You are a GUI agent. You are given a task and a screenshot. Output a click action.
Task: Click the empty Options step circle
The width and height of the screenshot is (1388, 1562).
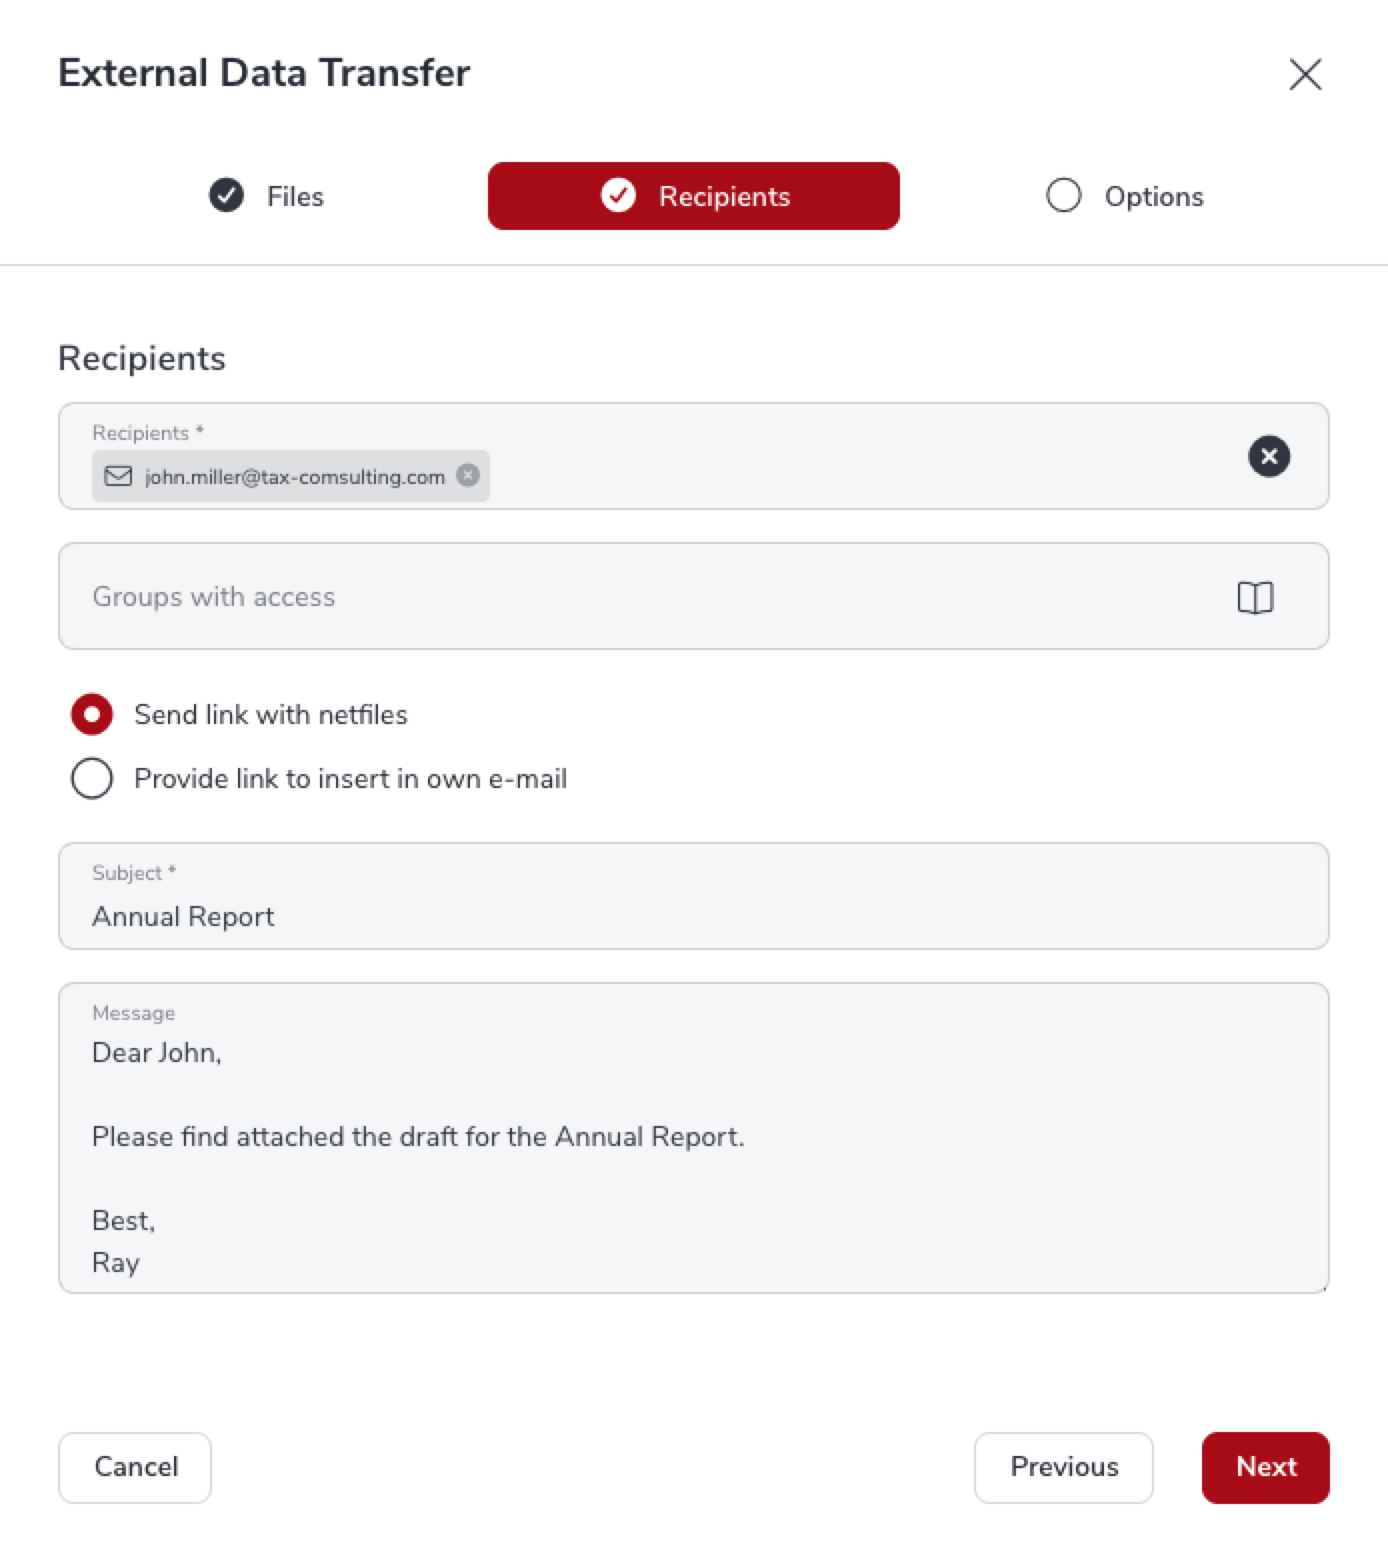(1063, 195)
